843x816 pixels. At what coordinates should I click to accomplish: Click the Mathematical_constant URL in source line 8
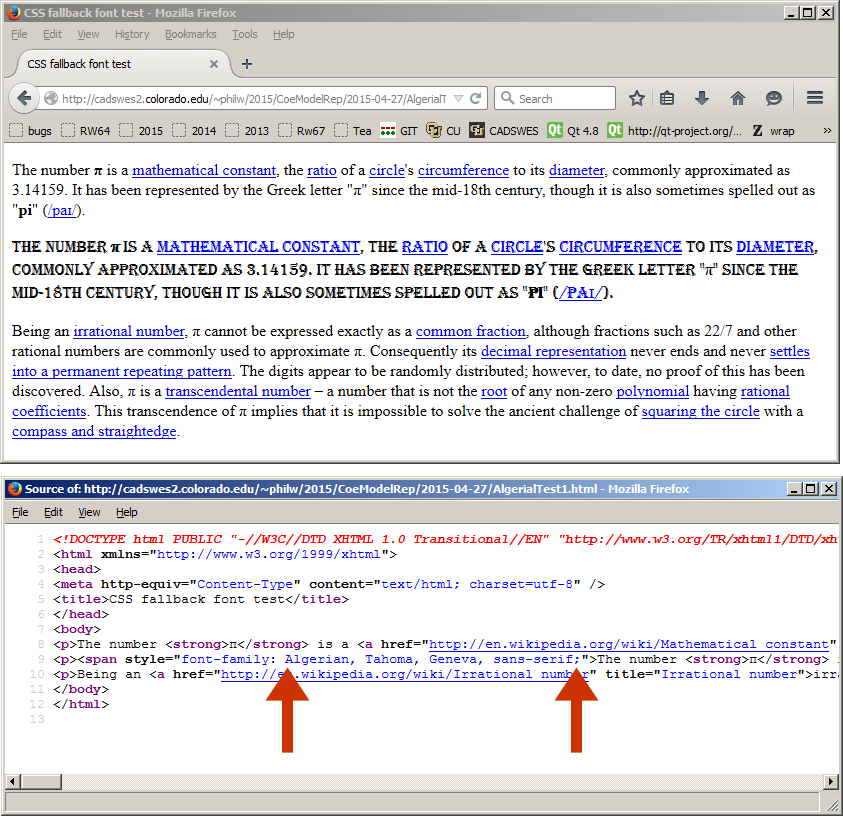[628, 644]
